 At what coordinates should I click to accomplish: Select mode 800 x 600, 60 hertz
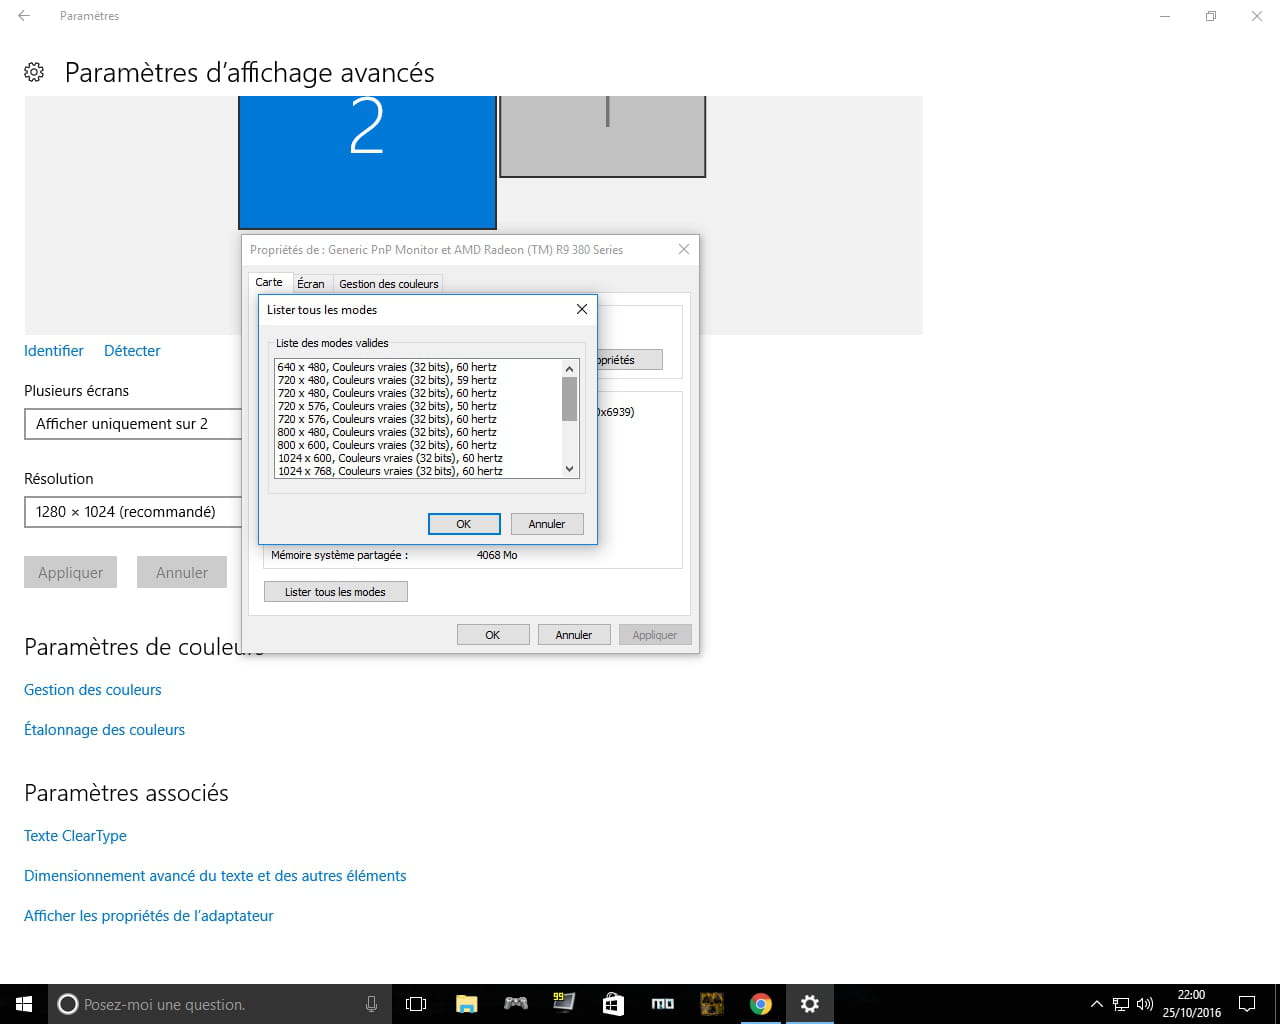coord(387,445)
